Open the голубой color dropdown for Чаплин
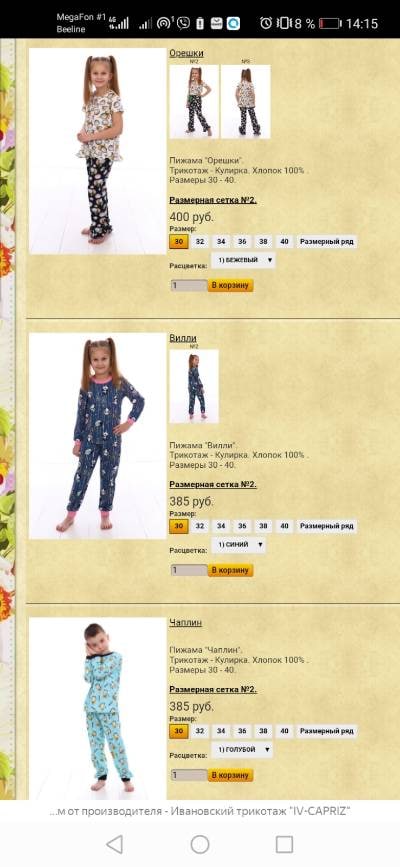The height and width of the screenshot is (867, 400). (x=242, y=749)
